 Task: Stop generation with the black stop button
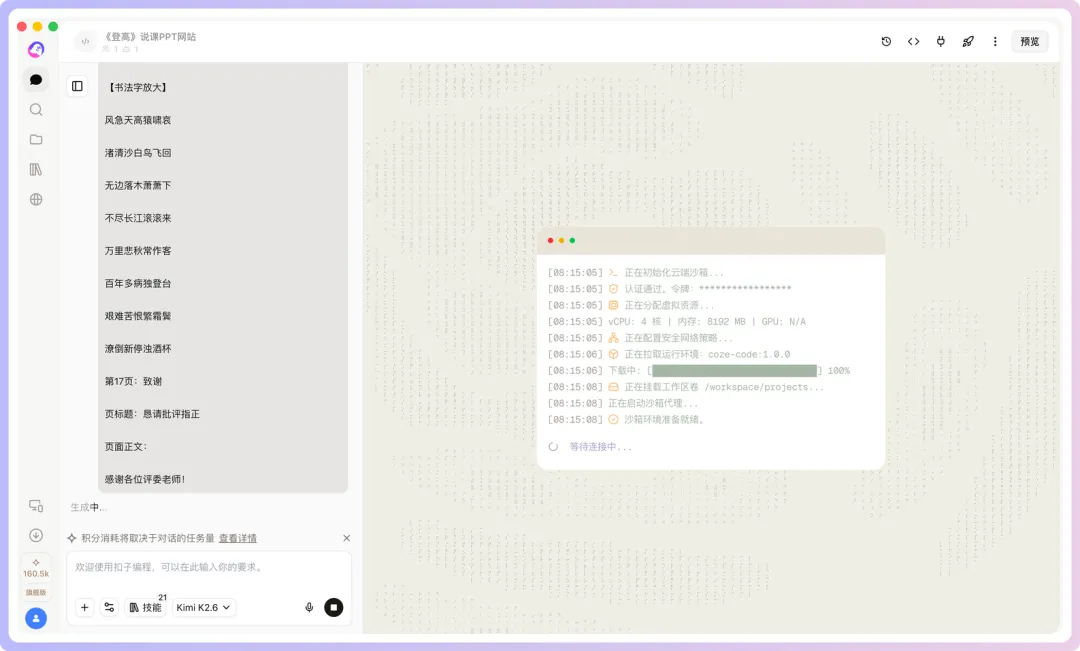click(x=333, y=607)
